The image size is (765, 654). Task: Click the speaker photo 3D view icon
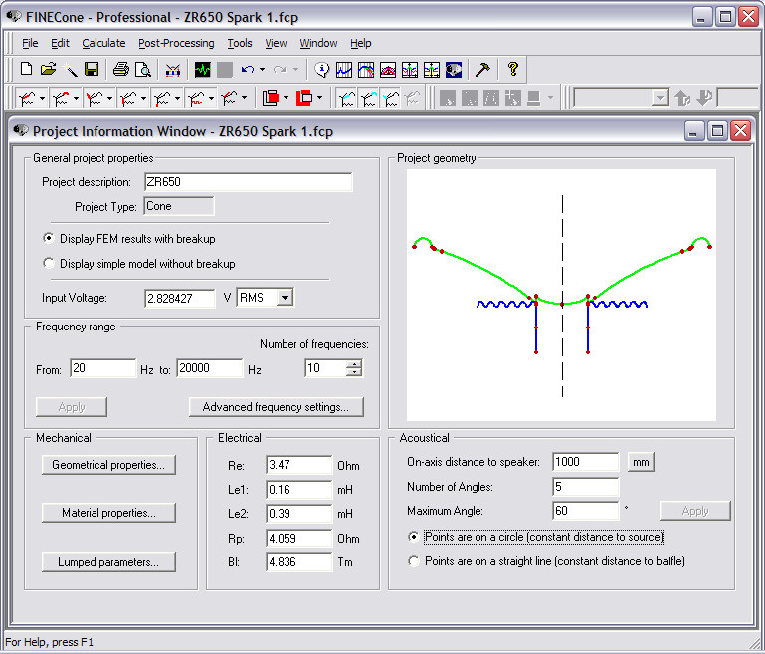tap(454, 70)
